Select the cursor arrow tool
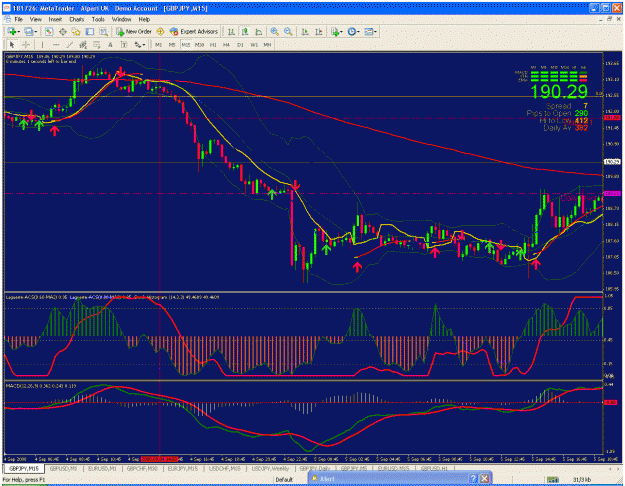Image resolution: width=625 pixels, height=486 pixels. pos(12,45)
